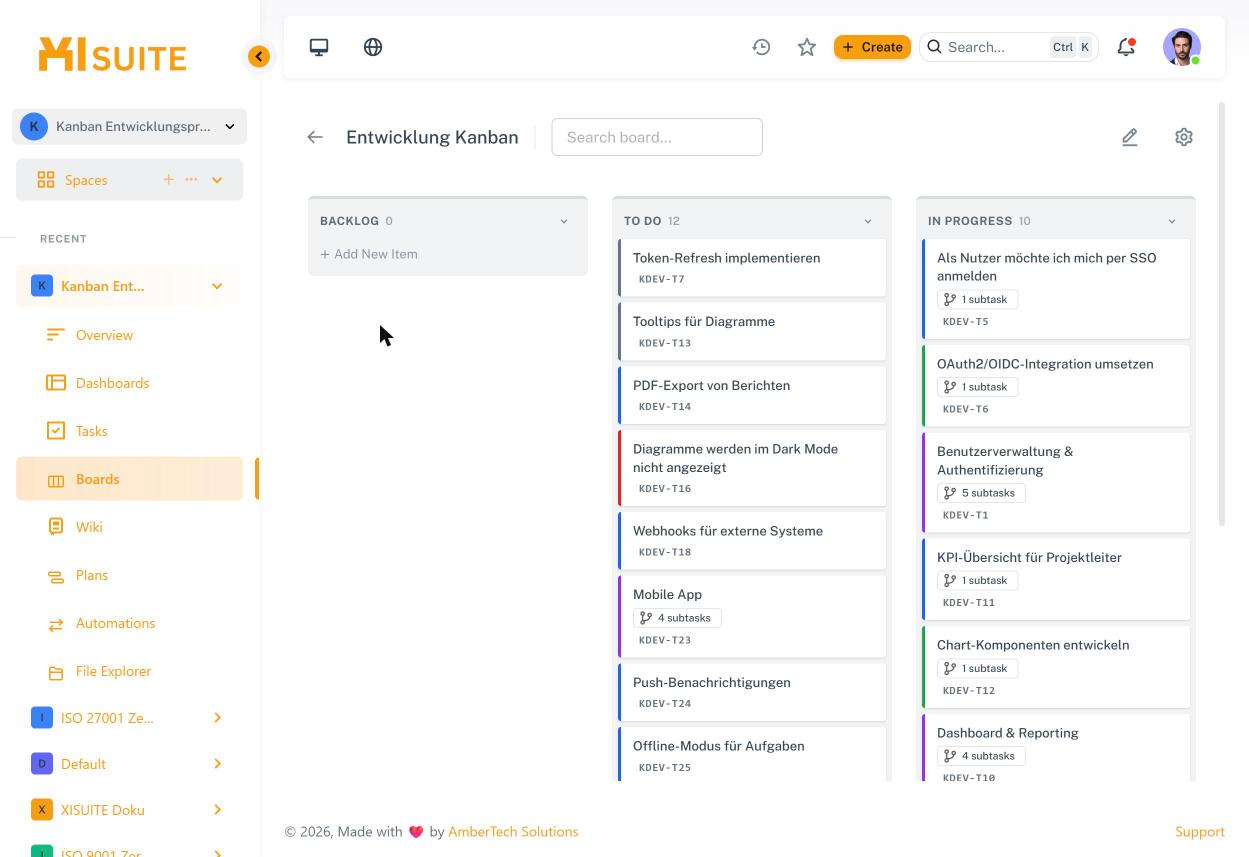
Task: Open the workspace selector Kanban Entwicklungspr...
Action: (130, 126)
